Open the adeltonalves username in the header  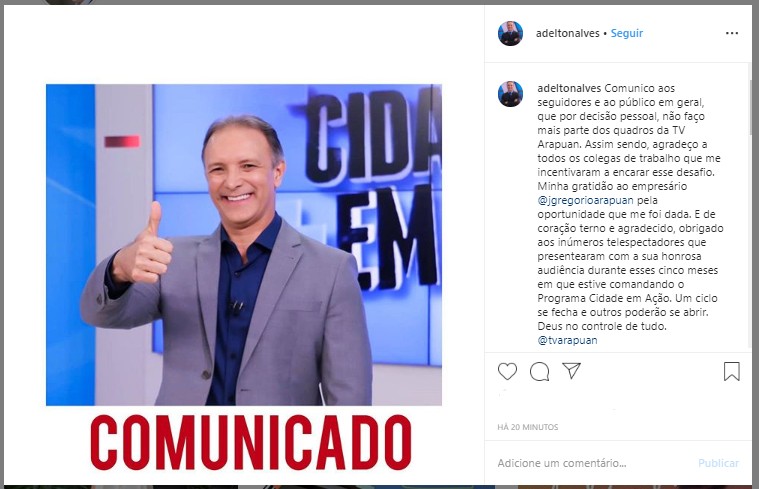click(x=567, y=33)
